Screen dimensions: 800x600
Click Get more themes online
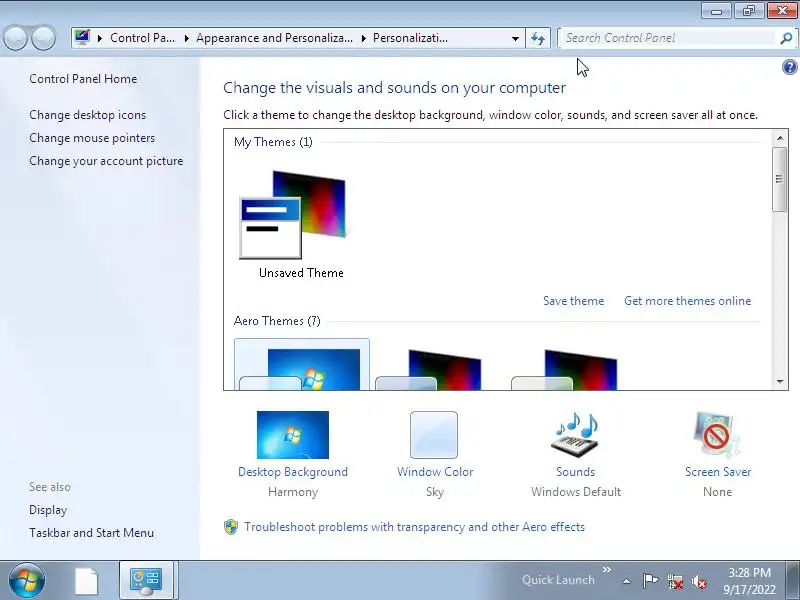pyautogui.click(x=687, y=301)
